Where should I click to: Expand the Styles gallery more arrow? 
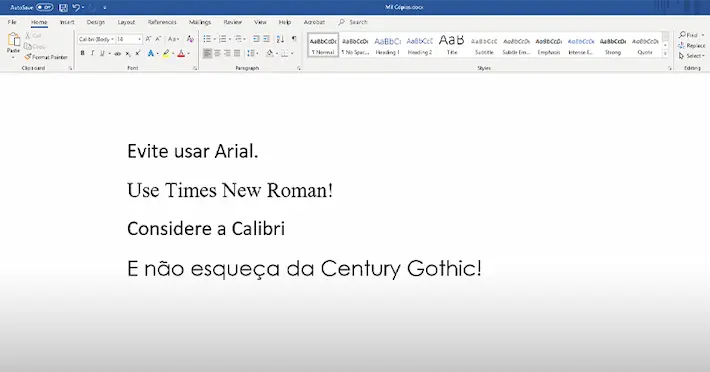665,54
